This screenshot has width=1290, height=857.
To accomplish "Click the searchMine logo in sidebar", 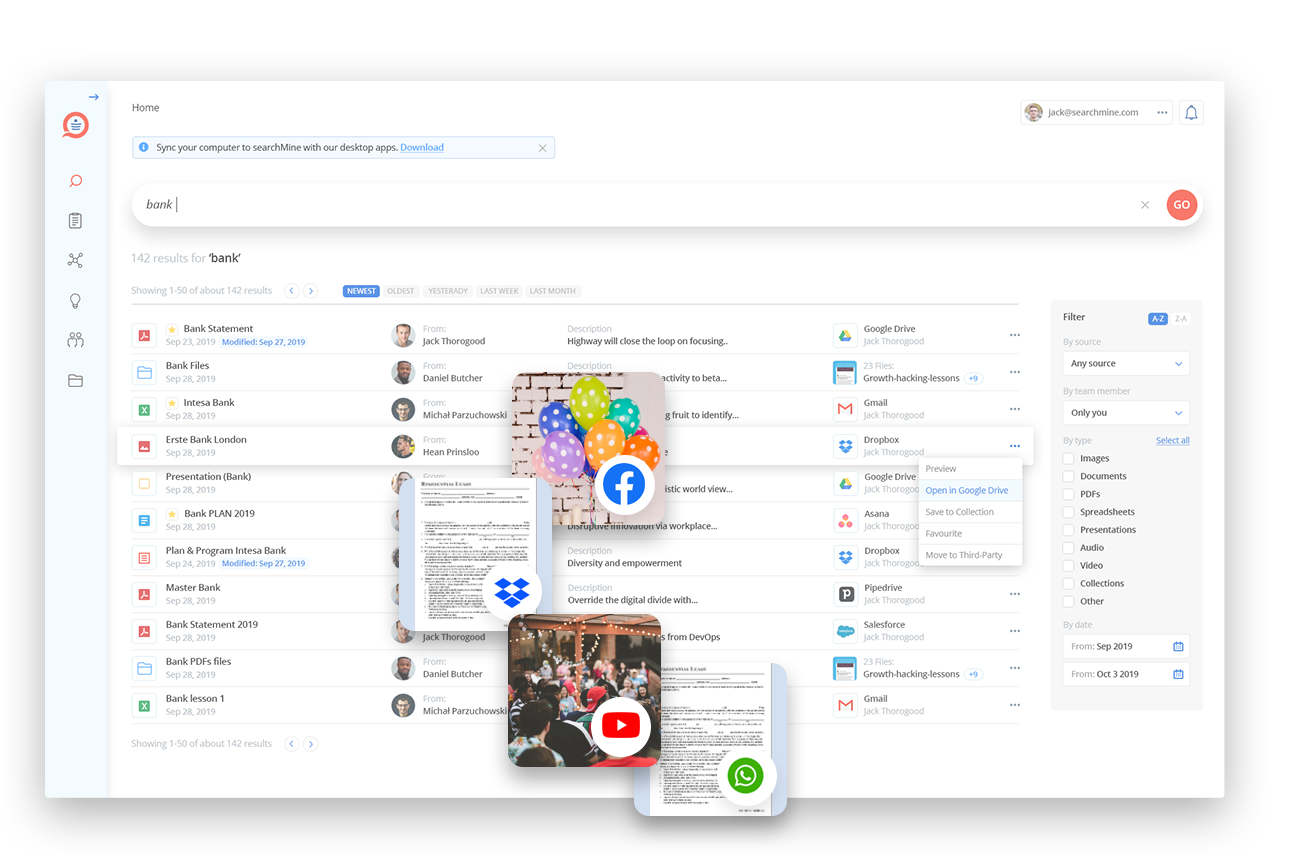I will [75, 125].
